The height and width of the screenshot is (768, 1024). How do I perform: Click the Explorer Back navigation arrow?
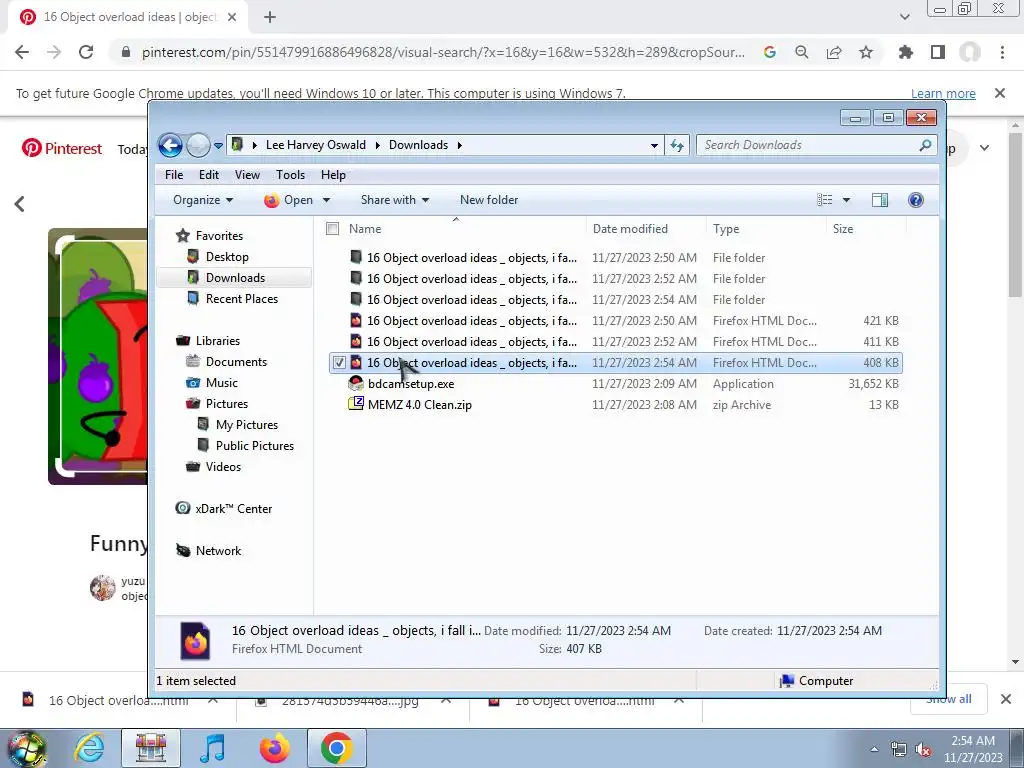coord(170,145)
